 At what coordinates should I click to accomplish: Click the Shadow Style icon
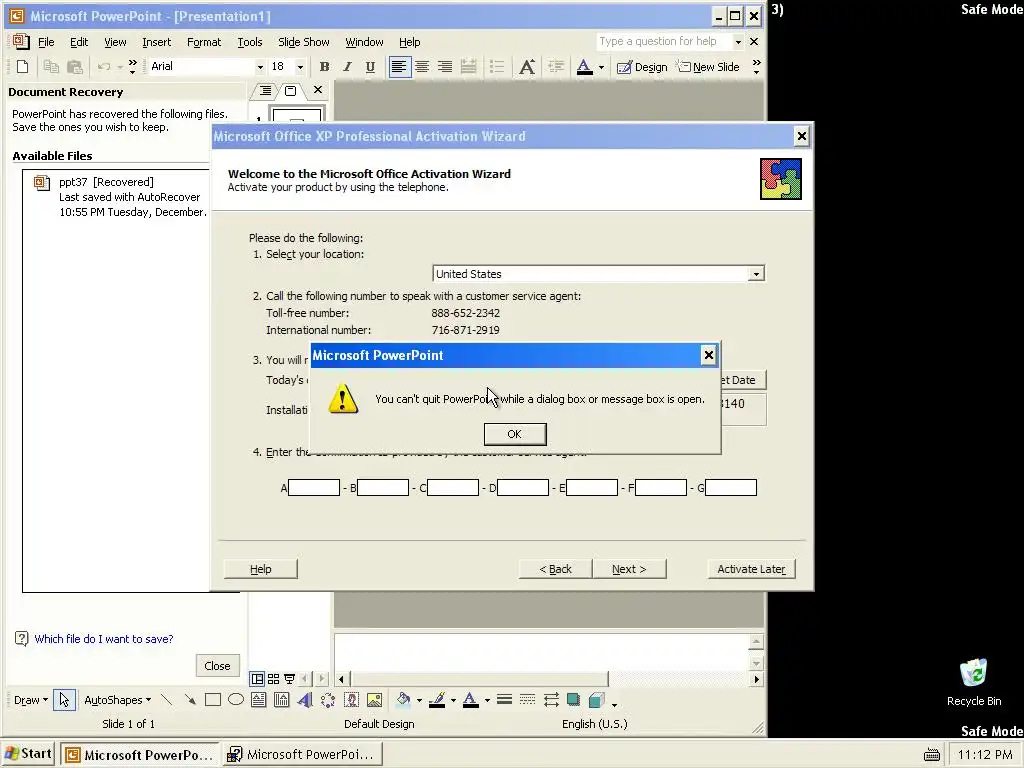click(x=573, y=700)
